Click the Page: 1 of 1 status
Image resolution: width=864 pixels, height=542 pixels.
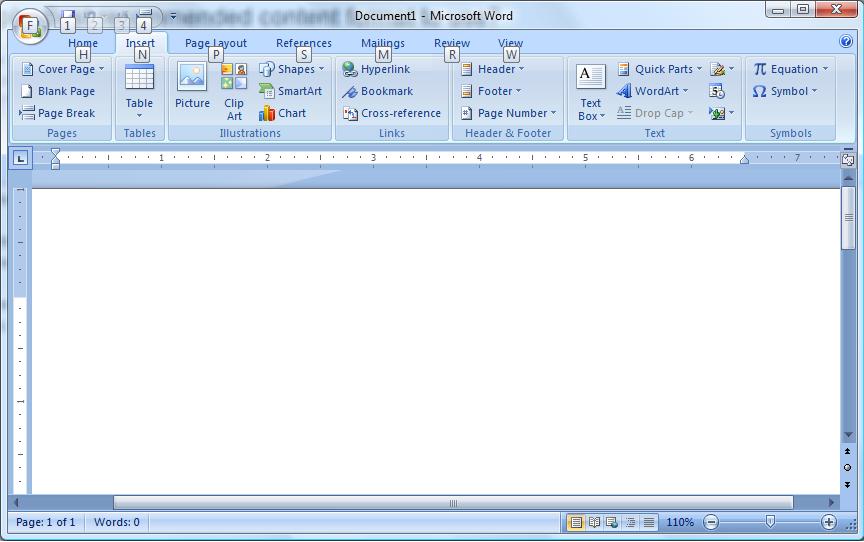pos(46,522)
